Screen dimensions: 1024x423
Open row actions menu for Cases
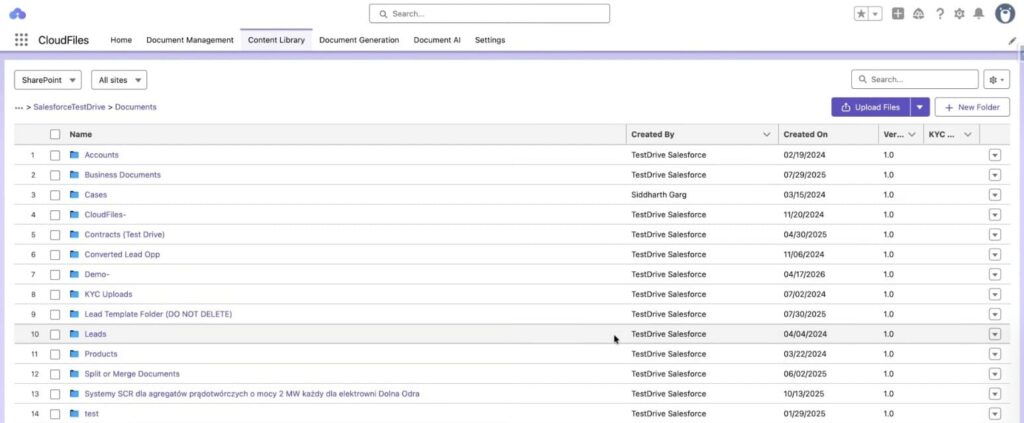click(x=995, y=195)
